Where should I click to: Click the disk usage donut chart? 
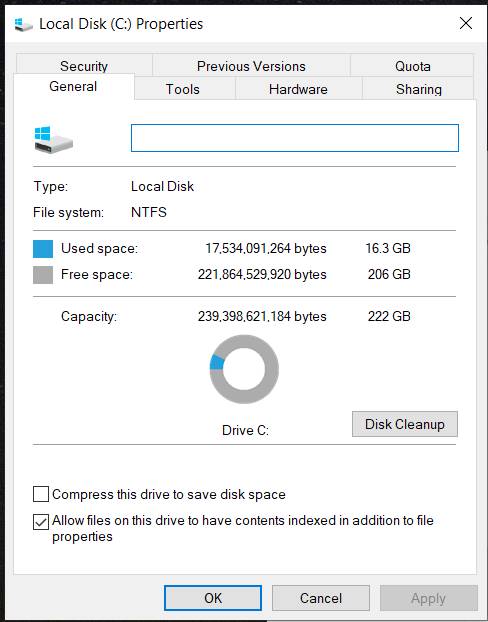click(x=244, y=369)
